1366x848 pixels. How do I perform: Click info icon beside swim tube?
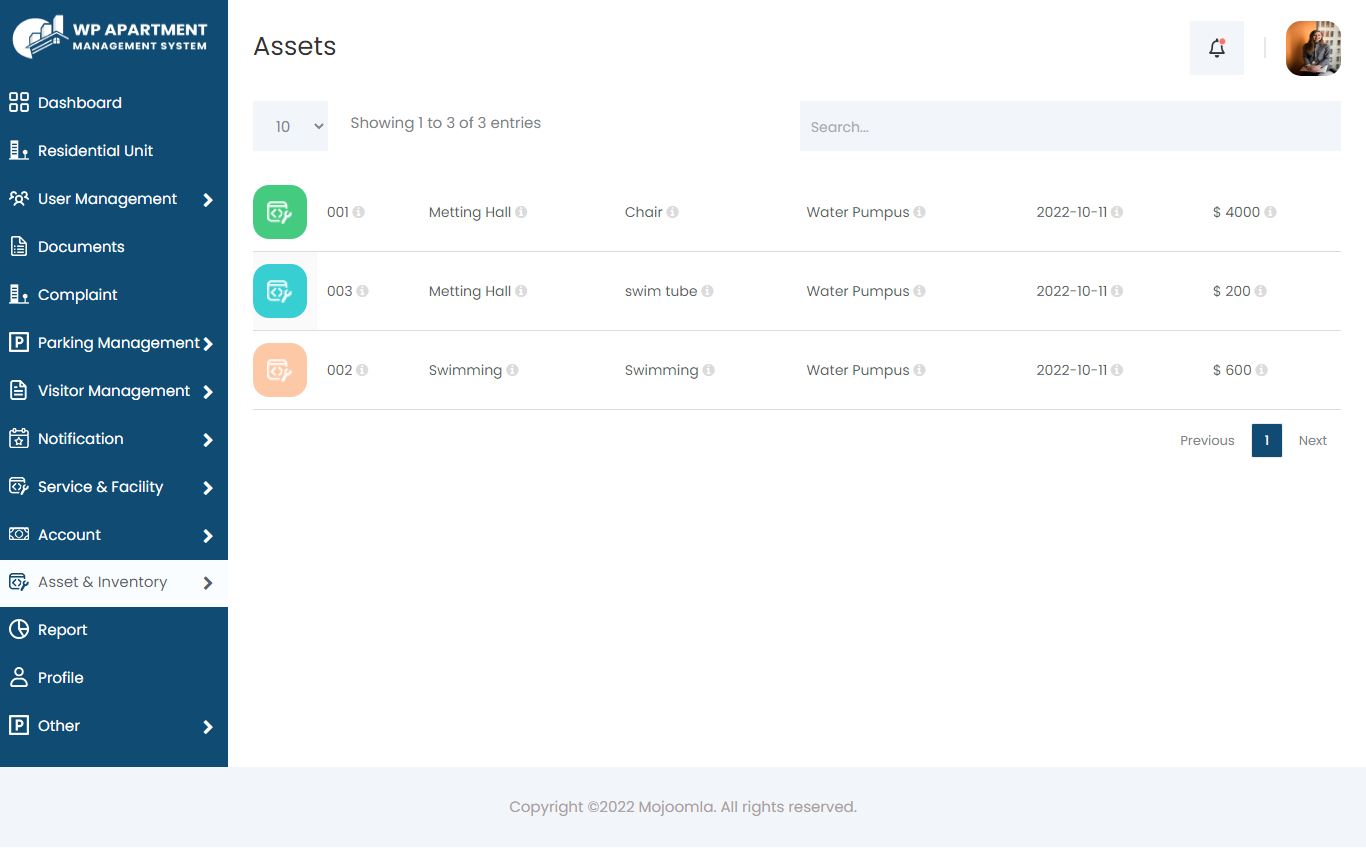[x=707, y=291]
